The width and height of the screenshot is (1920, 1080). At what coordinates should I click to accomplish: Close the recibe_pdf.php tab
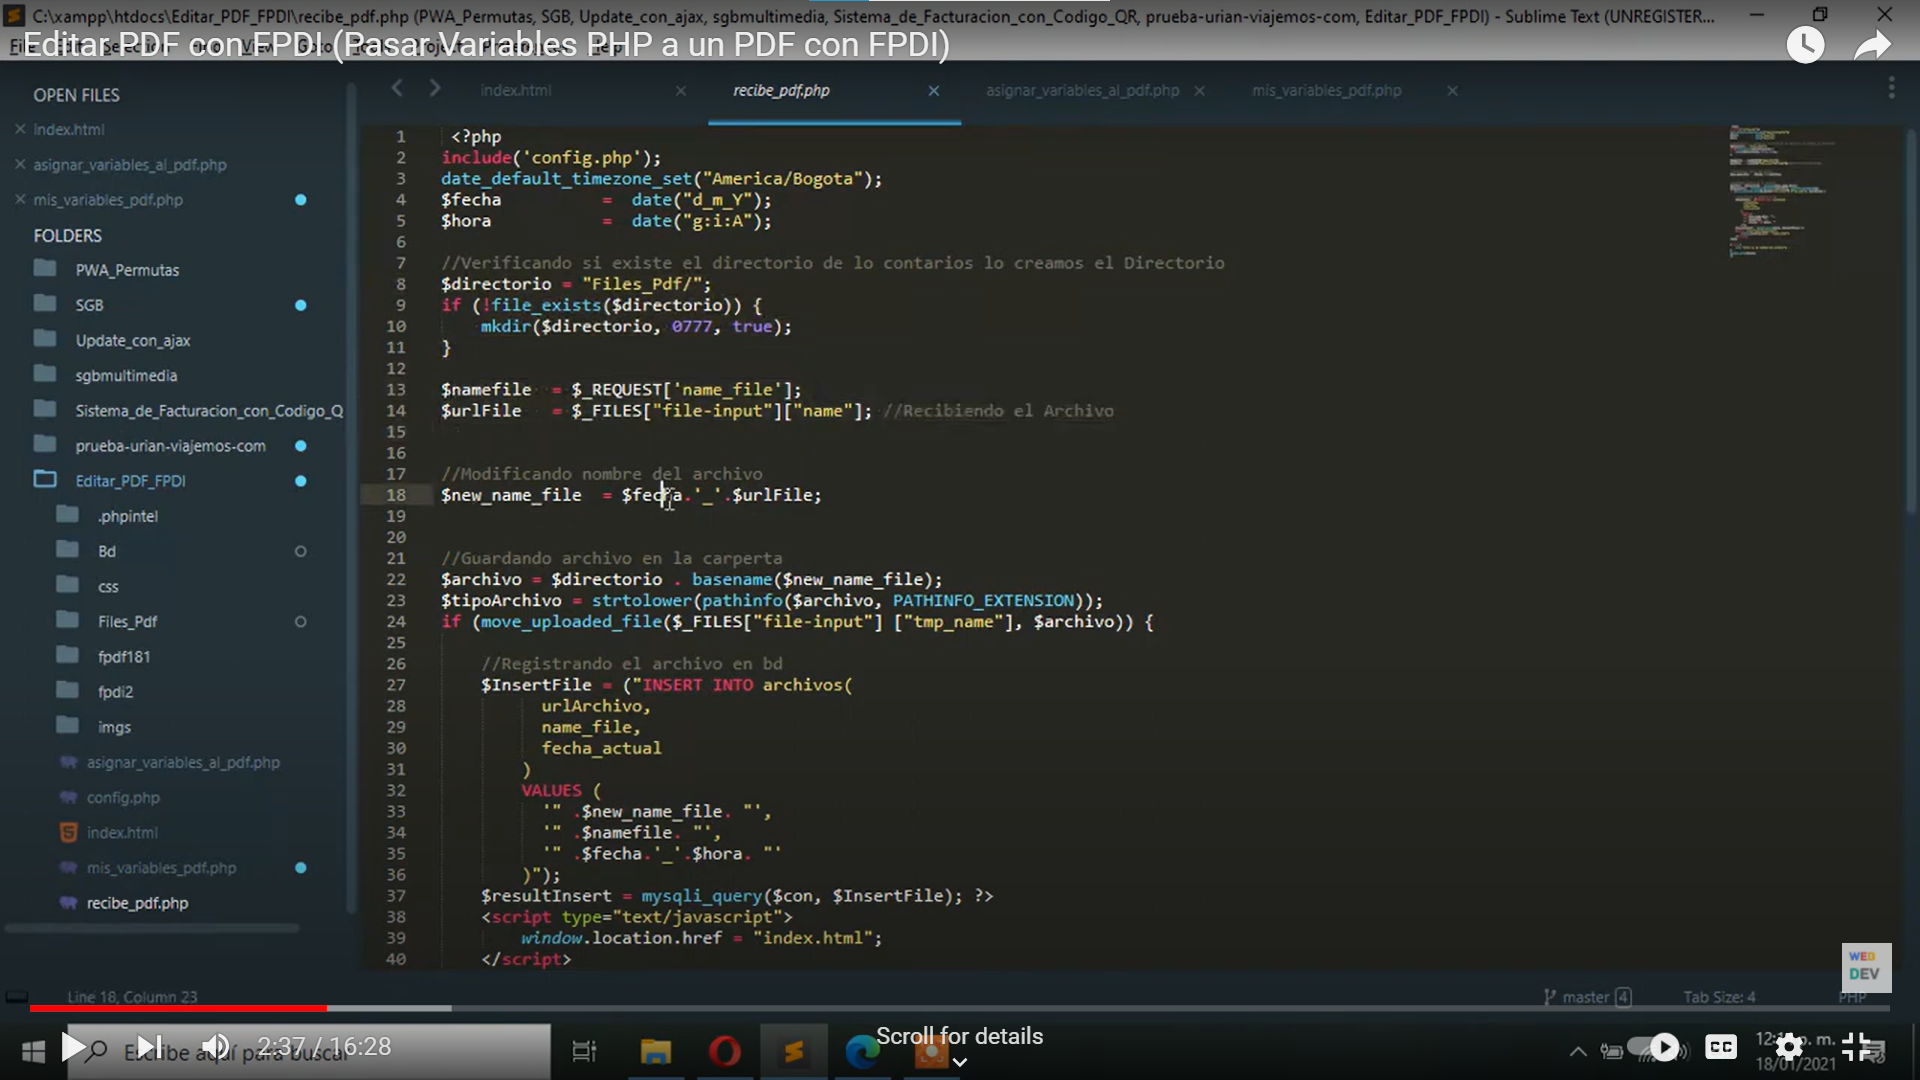pos(933,91)
